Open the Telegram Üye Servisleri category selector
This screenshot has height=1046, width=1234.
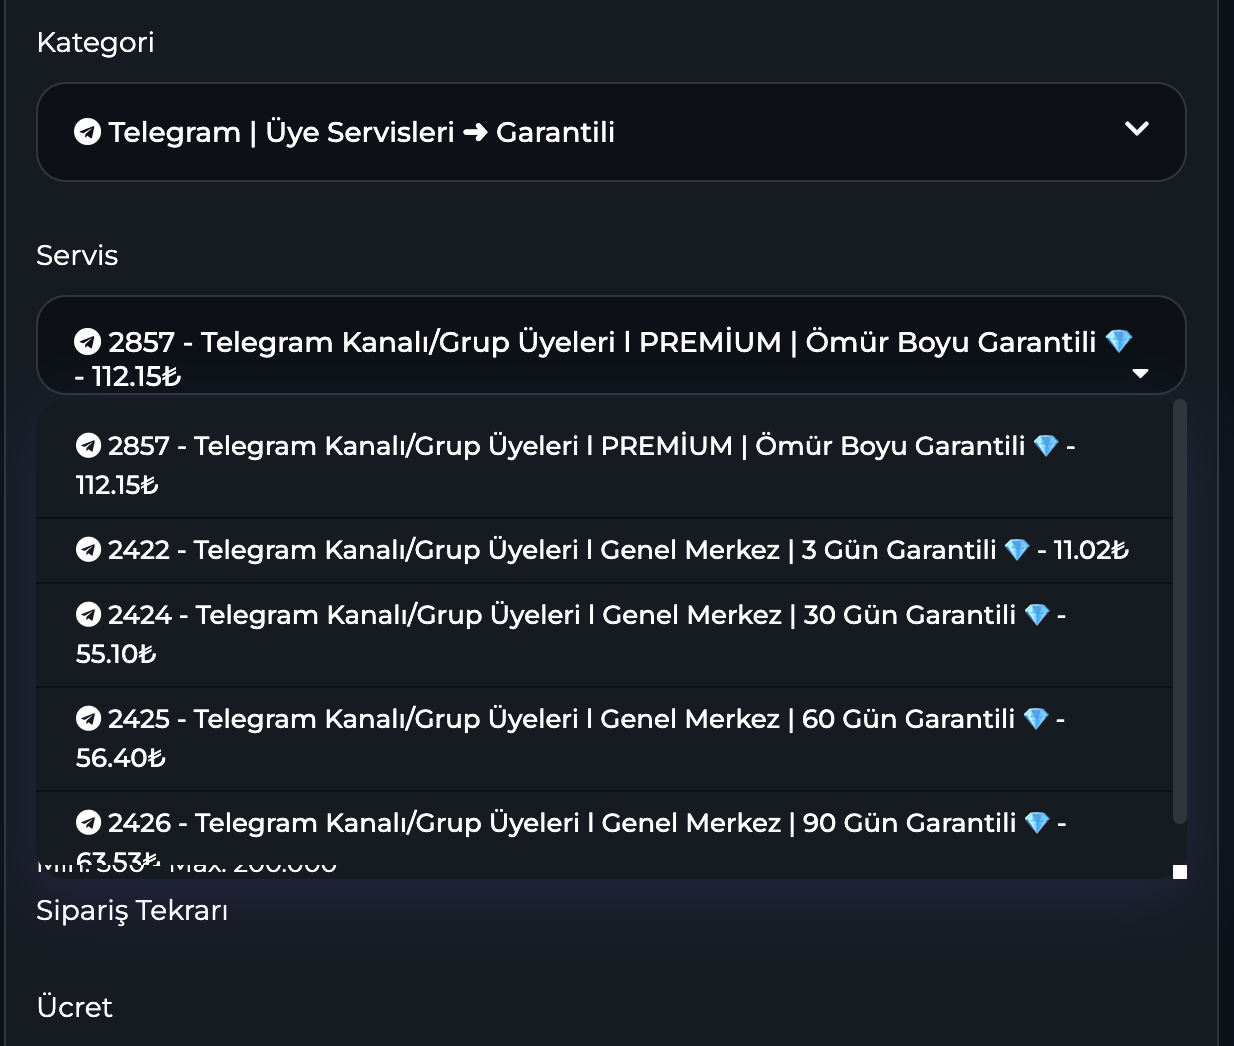[611, 132]
